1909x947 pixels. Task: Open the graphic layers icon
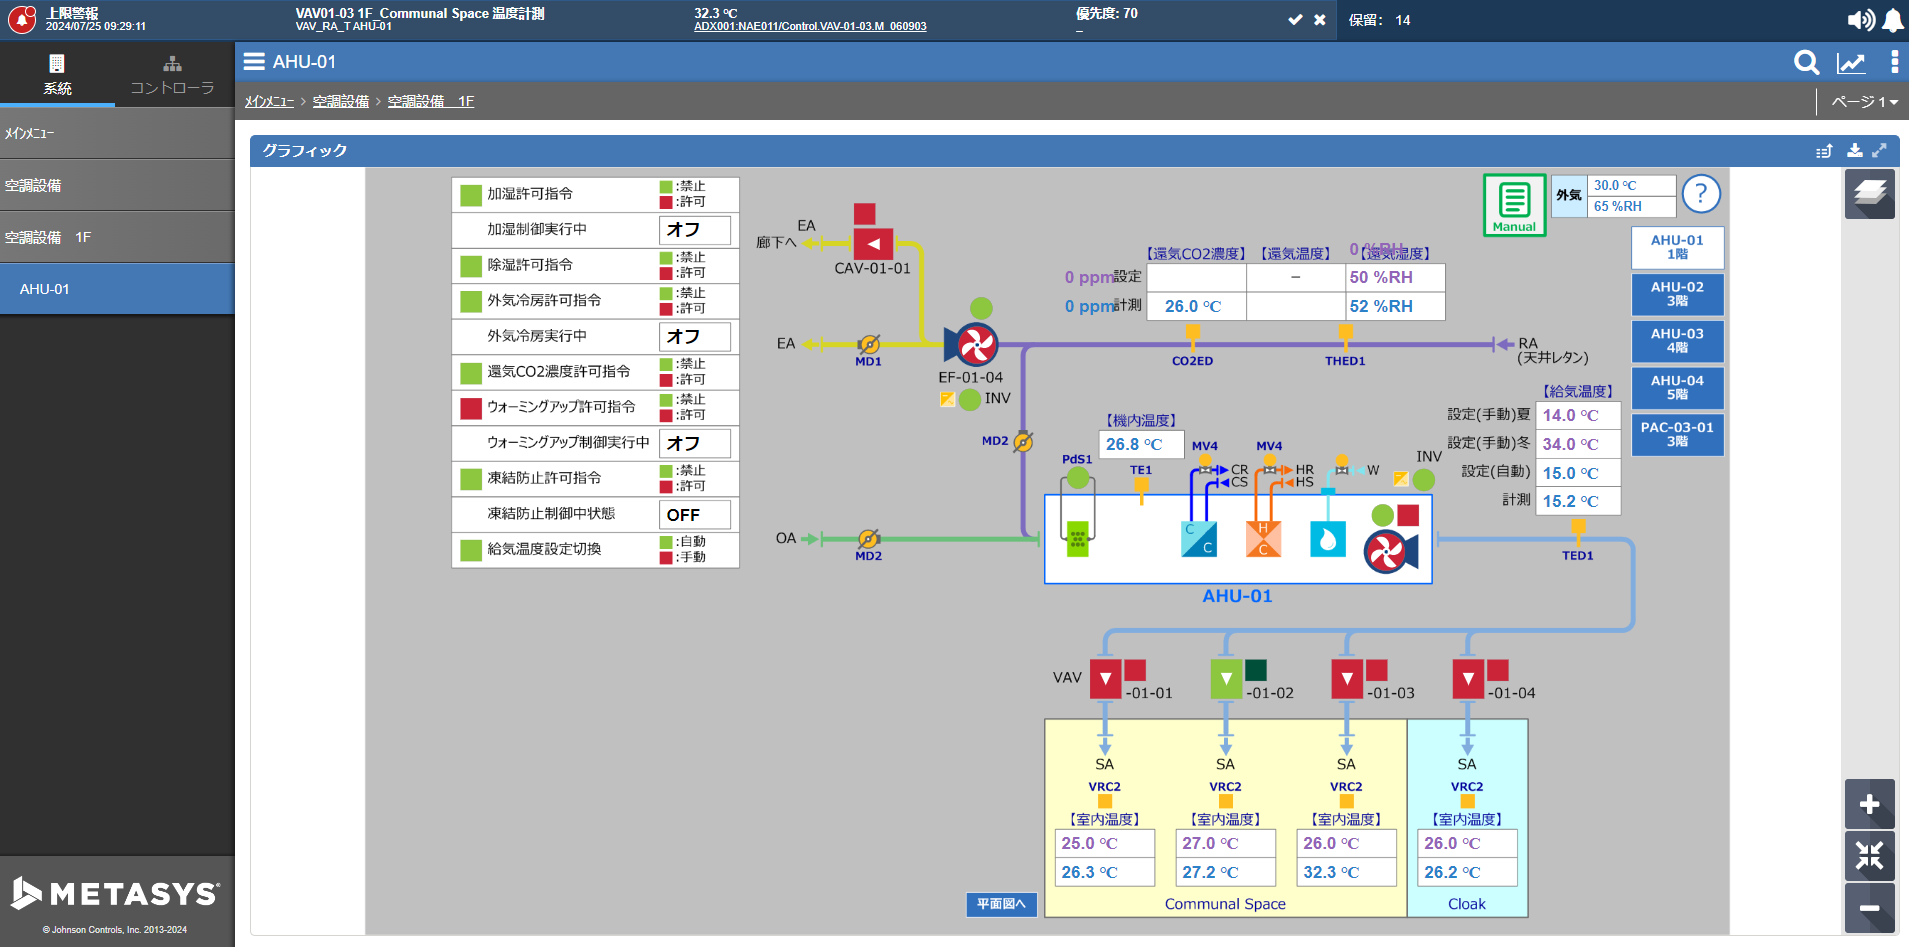1869,193
